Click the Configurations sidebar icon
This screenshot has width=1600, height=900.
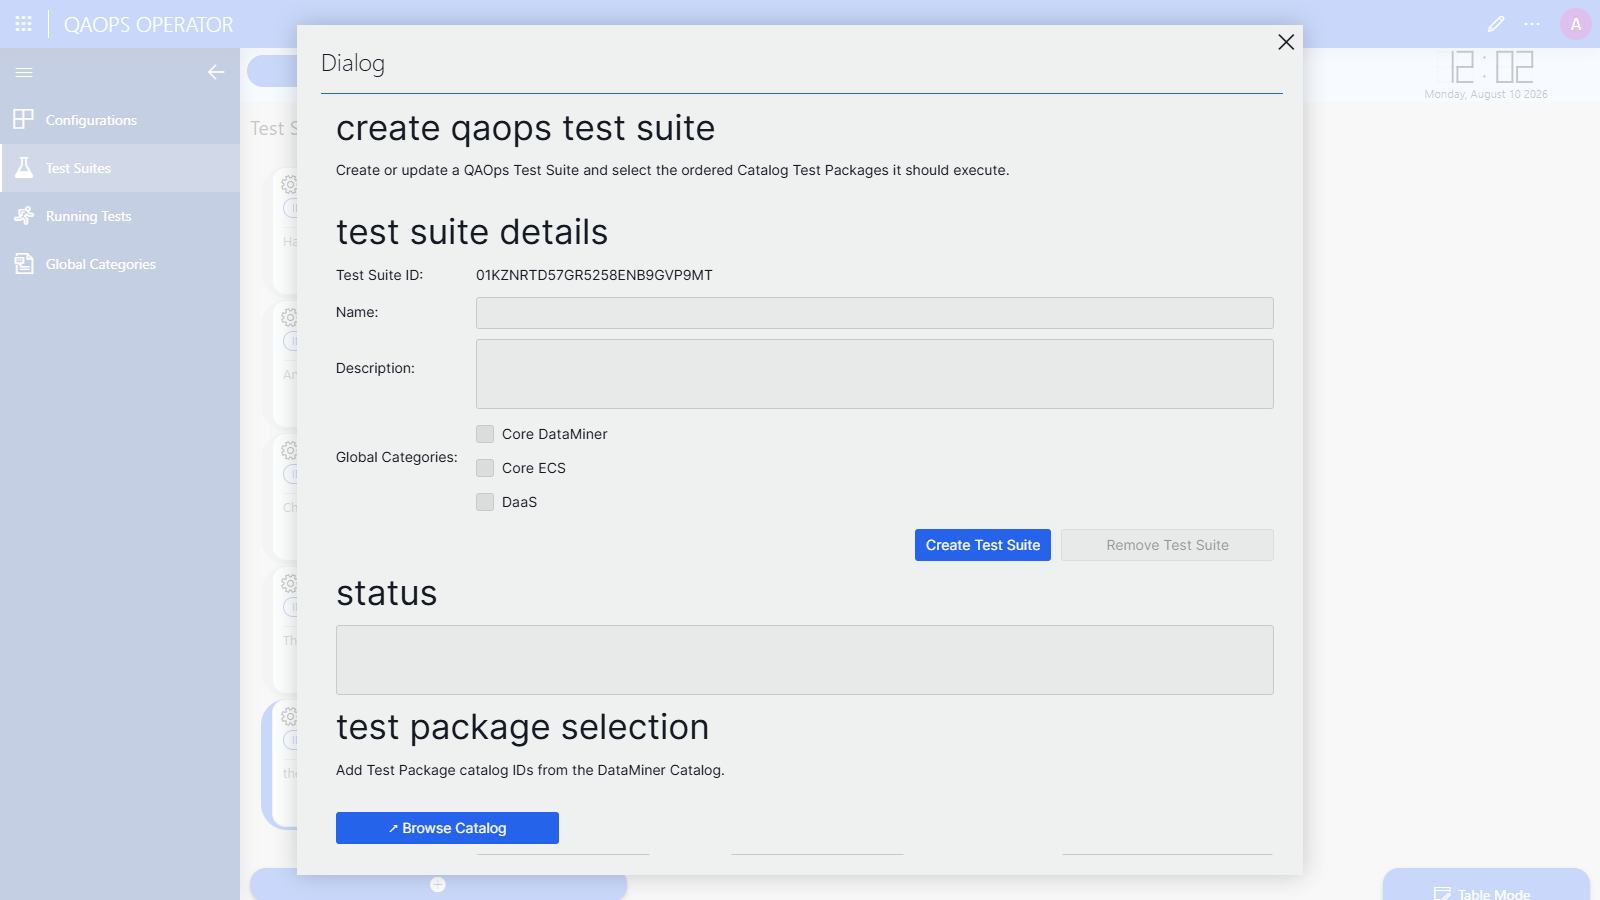24,120
